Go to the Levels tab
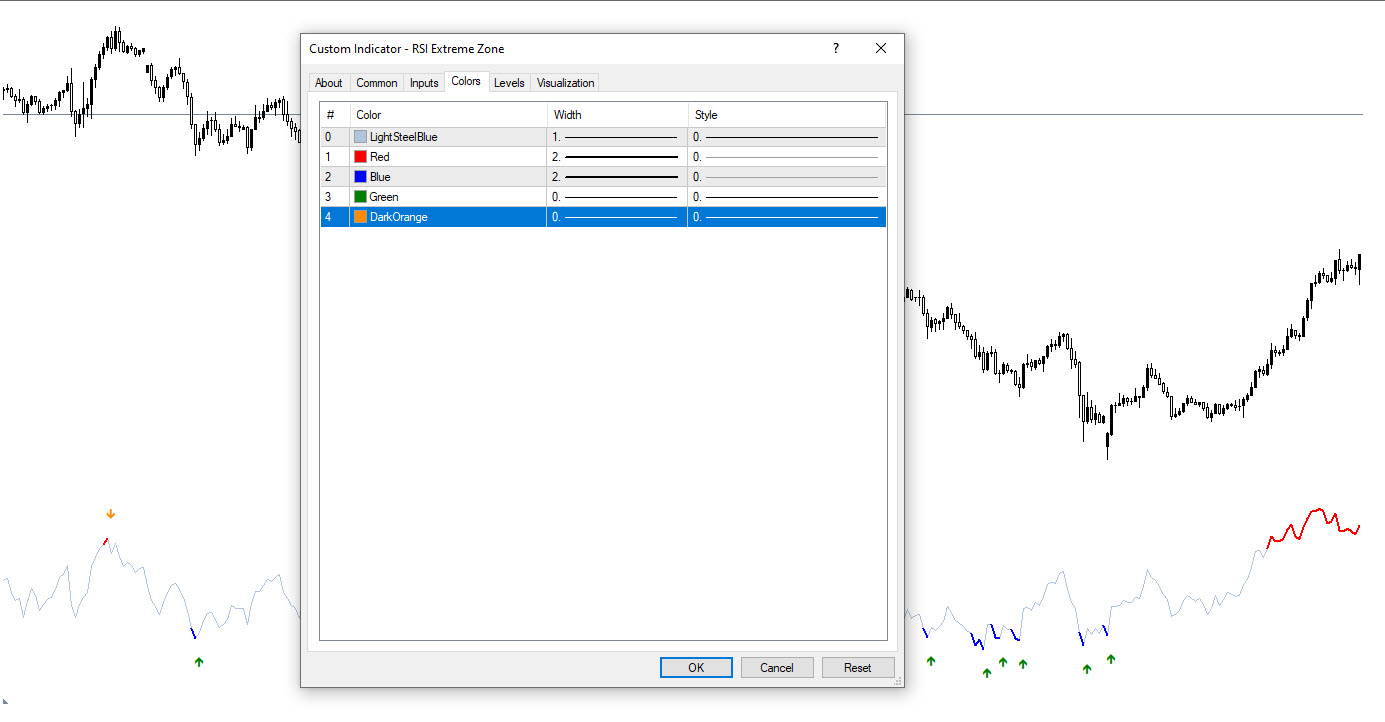 [x=509, y=83]
